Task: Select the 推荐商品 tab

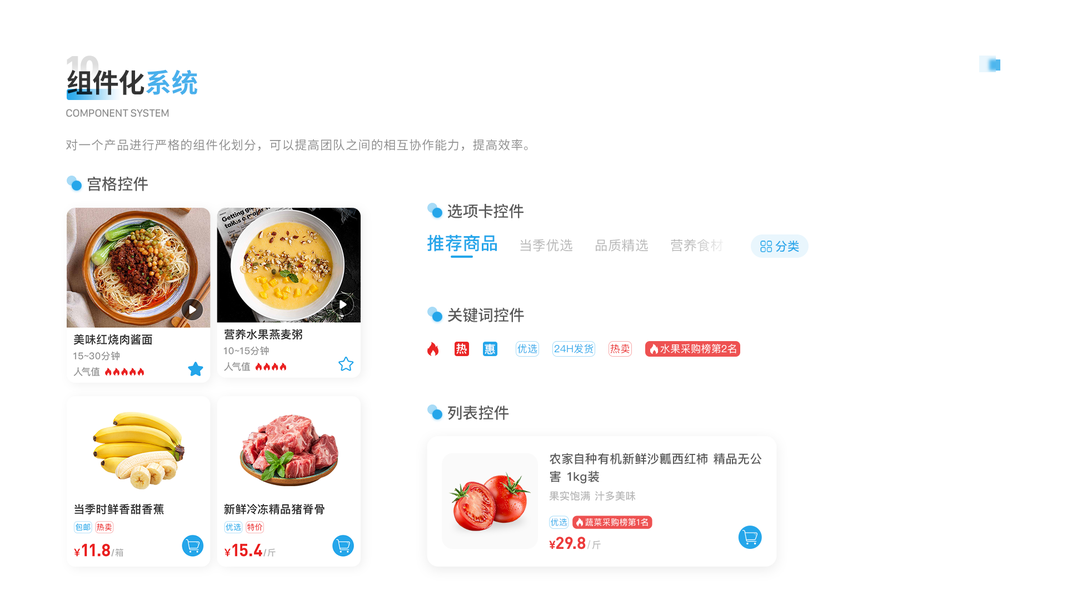Action: coord(462,244)
